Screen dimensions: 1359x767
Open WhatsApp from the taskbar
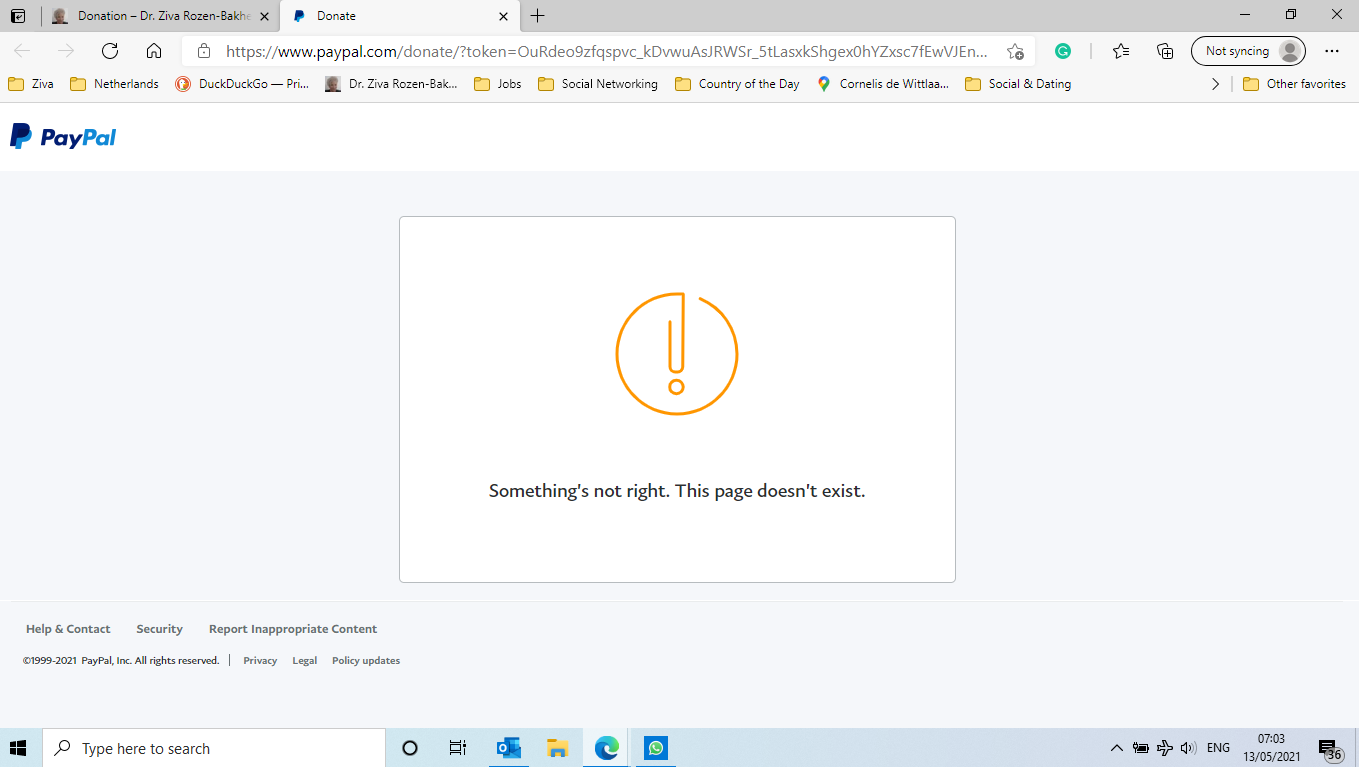655,748
